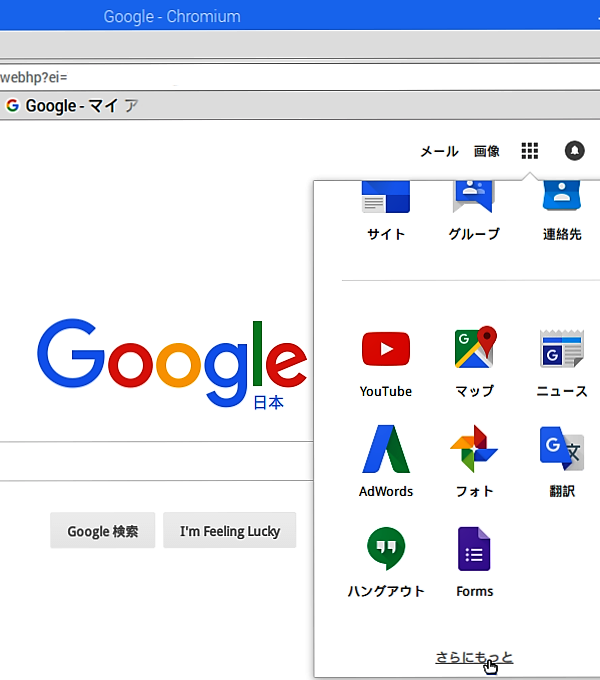The image size is (600, 680).
Task: Open the Google Forms icon
Action: pos(474,549)
